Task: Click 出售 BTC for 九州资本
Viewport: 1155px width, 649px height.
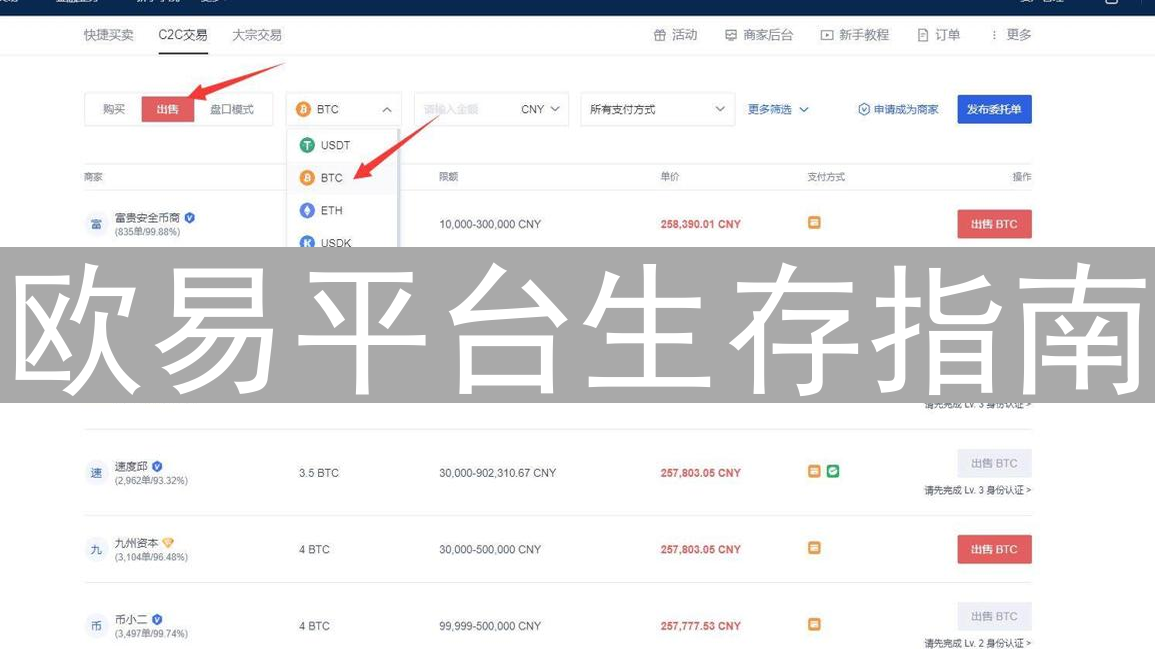Action: 994,549
